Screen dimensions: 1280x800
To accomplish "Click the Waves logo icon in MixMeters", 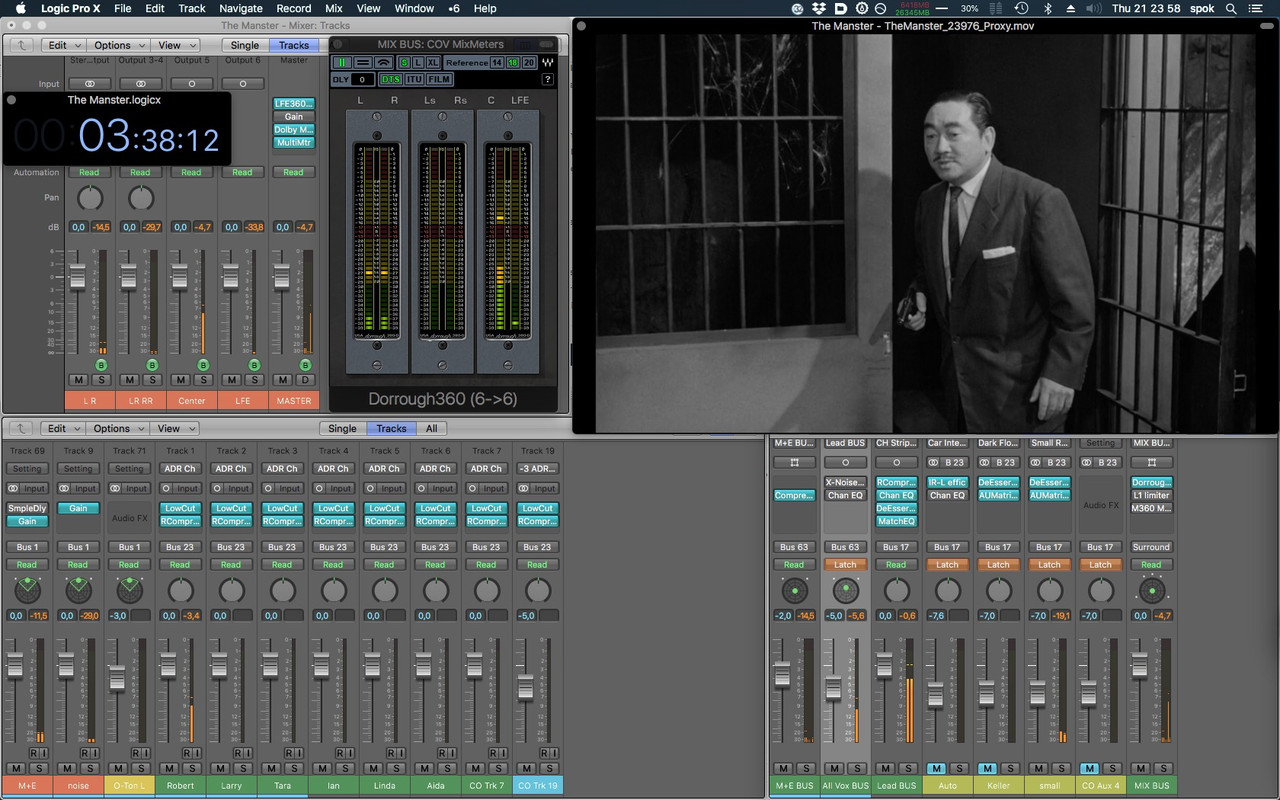I will pos(548,62).
